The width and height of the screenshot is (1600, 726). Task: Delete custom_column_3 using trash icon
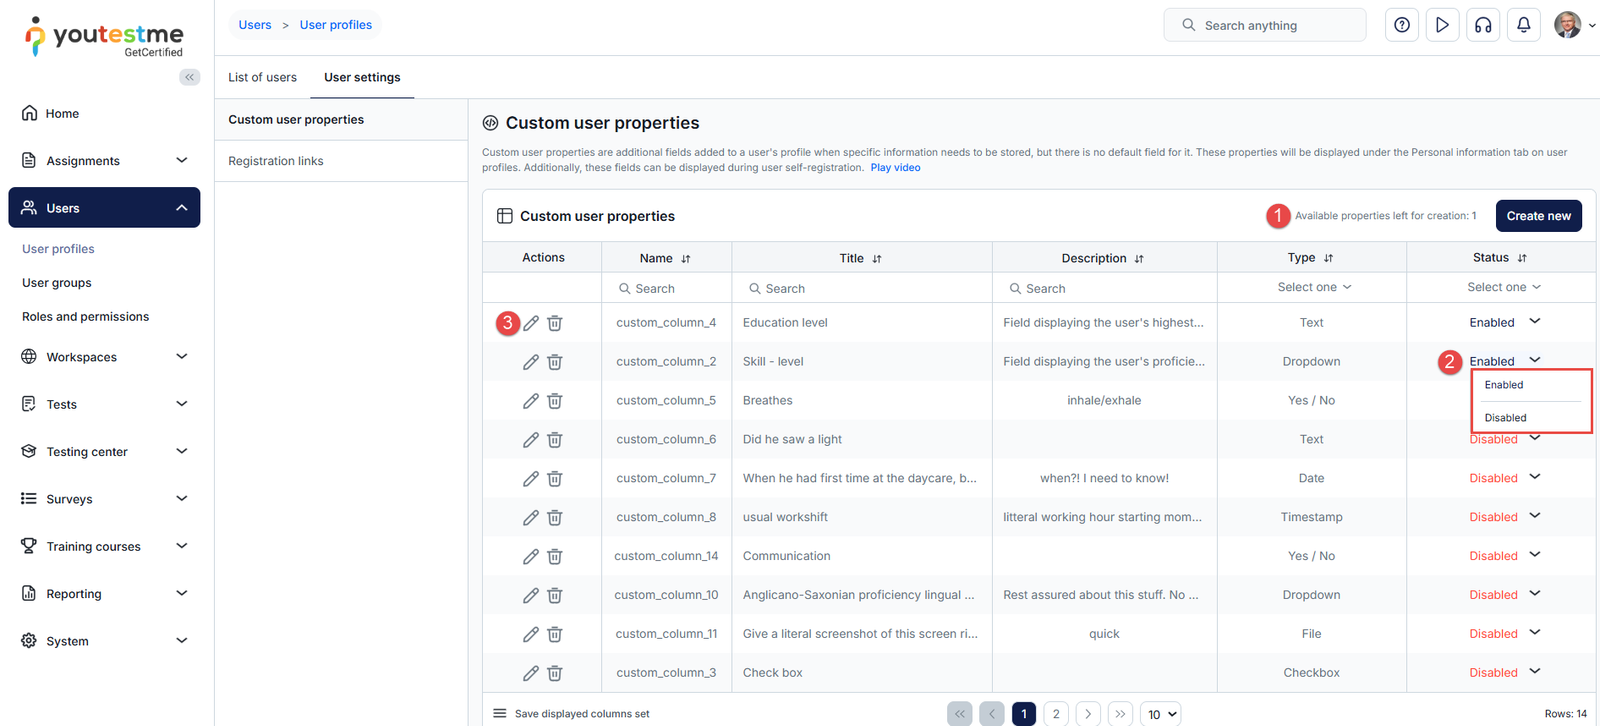[555, 673]
